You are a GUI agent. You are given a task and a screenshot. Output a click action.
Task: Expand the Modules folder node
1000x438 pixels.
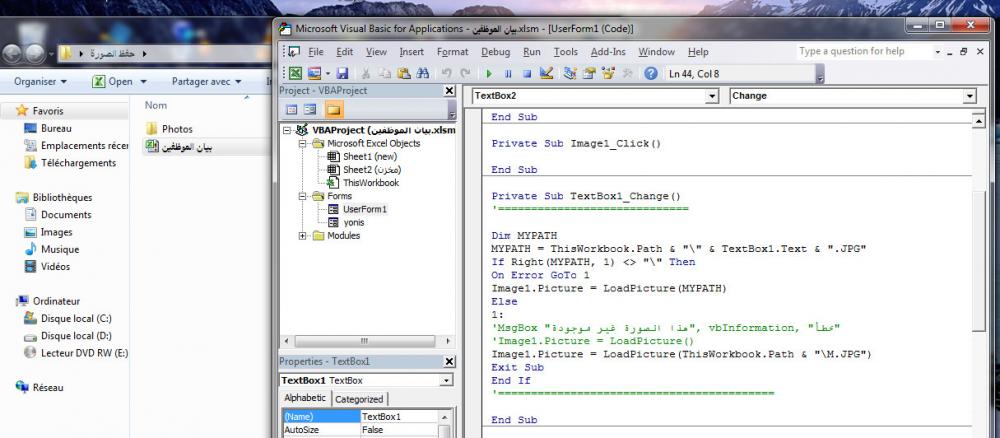tap(302, 236)
